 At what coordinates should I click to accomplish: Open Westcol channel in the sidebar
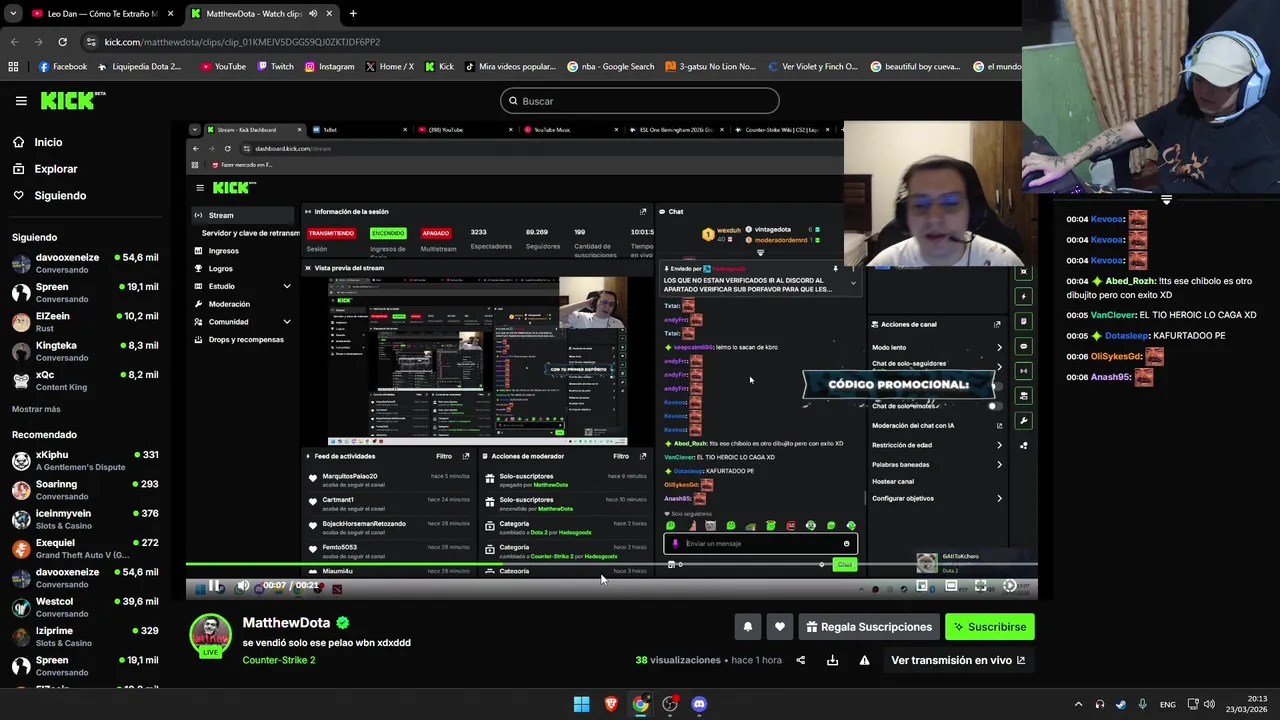click(x=85, y=607)
